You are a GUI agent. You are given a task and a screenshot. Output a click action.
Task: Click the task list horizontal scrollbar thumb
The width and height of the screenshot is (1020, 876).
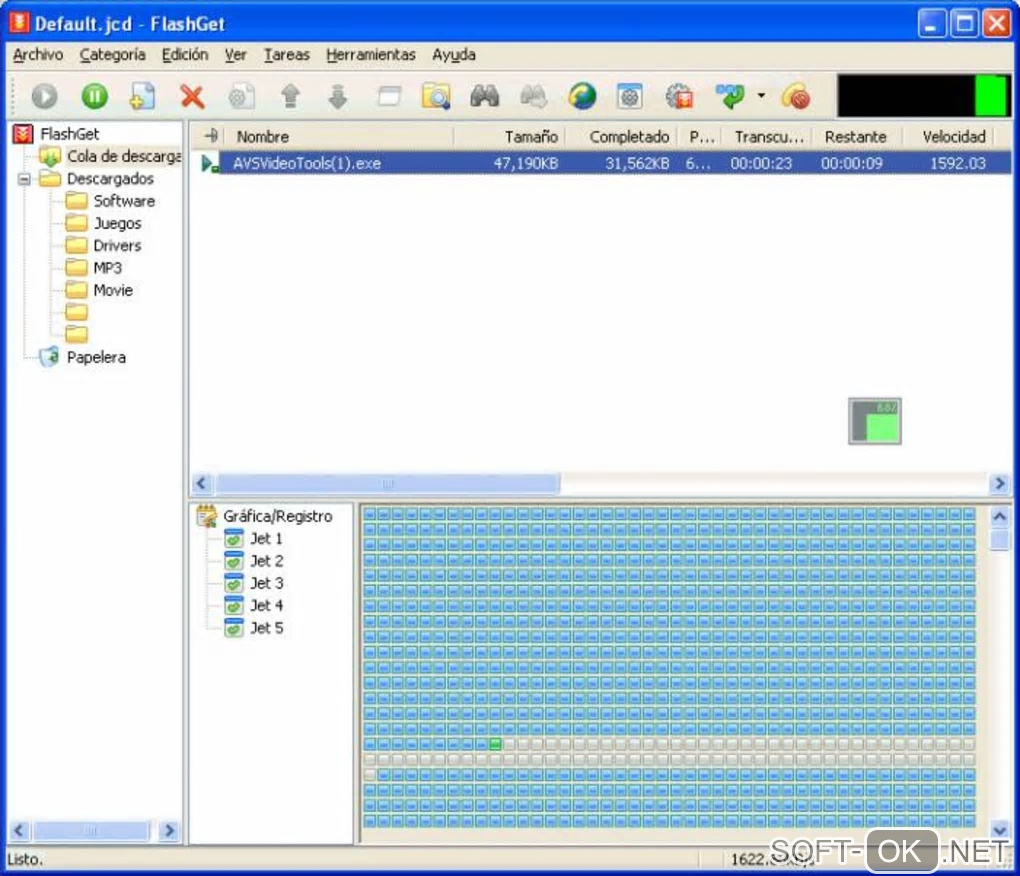point(388,483)
